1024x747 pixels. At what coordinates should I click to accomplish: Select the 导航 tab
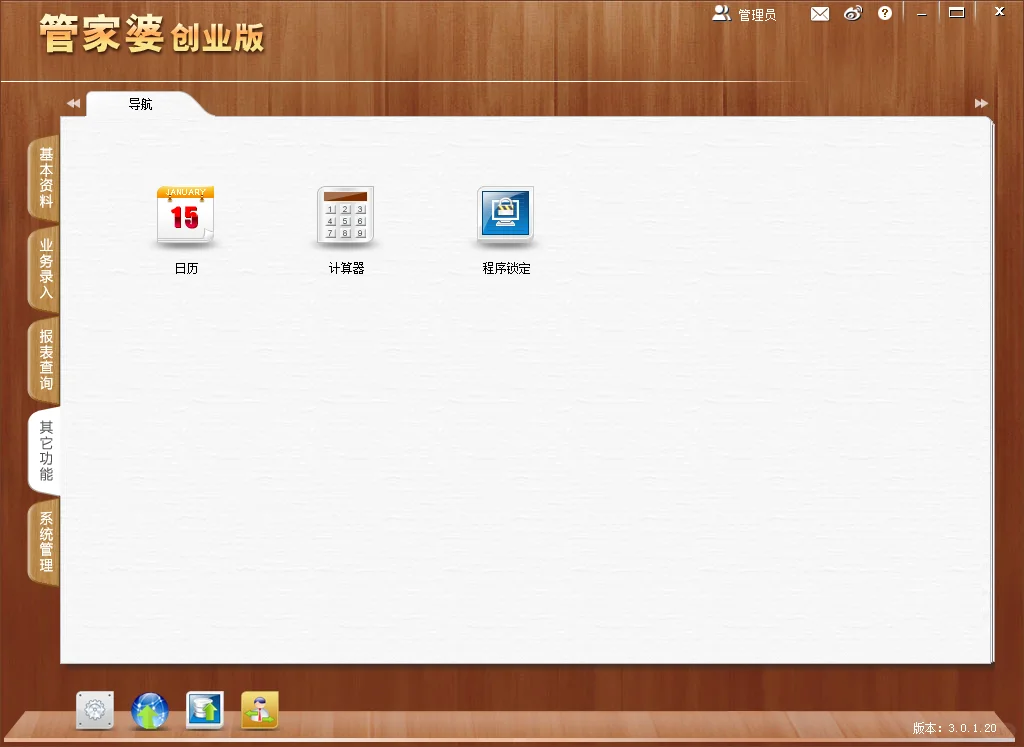coord(140,104)
